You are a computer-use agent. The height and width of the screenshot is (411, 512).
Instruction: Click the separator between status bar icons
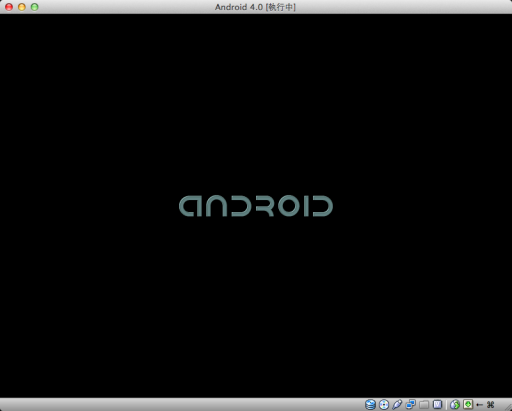click(x=446, y=405)
